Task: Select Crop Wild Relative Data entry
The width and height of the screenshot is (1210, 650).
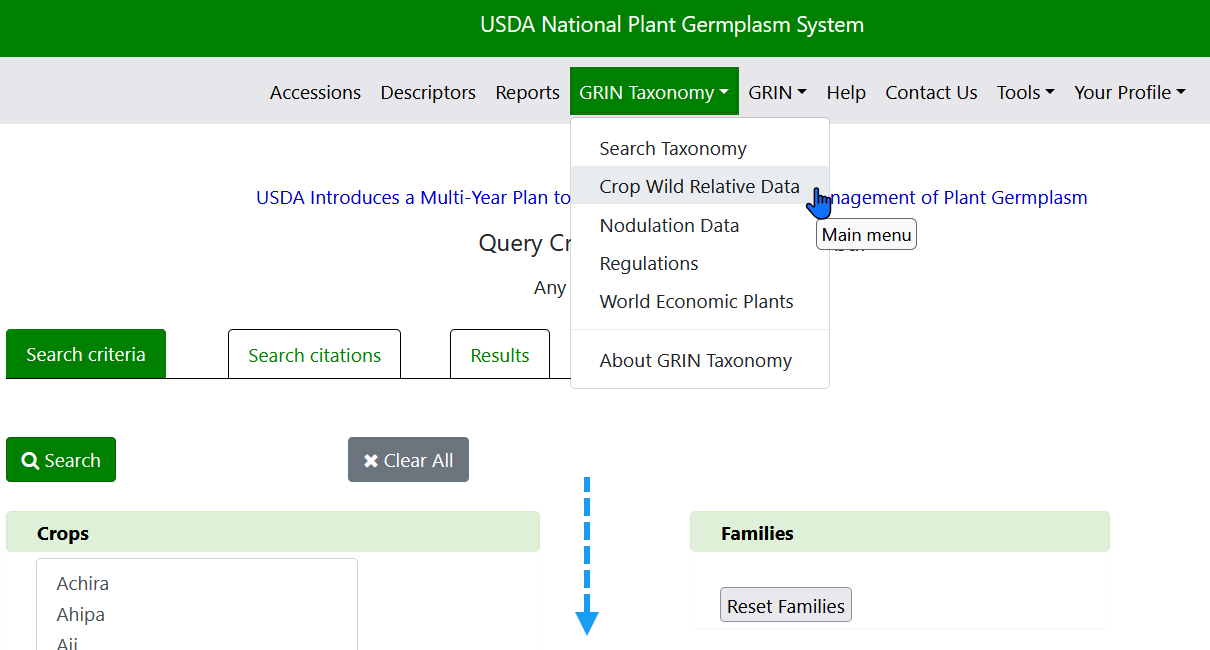Action: pyautogui.click(x=700, y=186)
